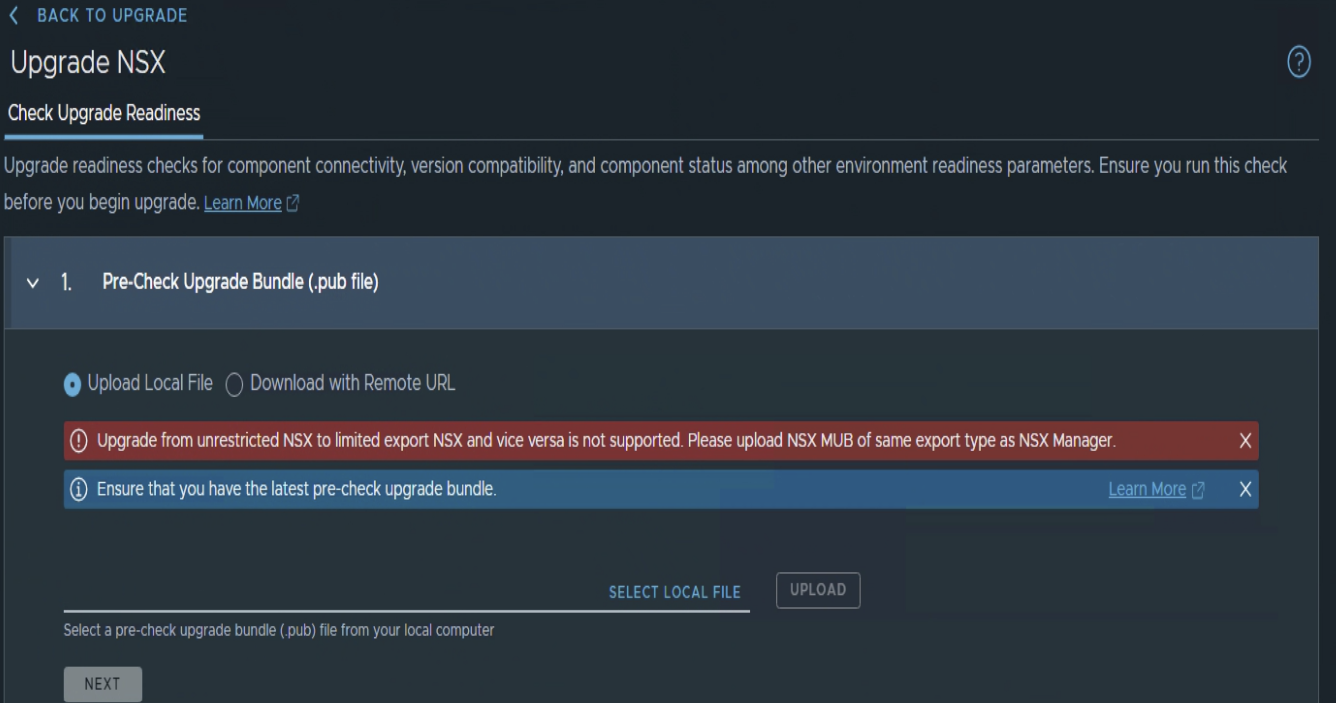1336x703 pixels.
Task: Open Learn More link in description text
Action: [x=243, y=203]
